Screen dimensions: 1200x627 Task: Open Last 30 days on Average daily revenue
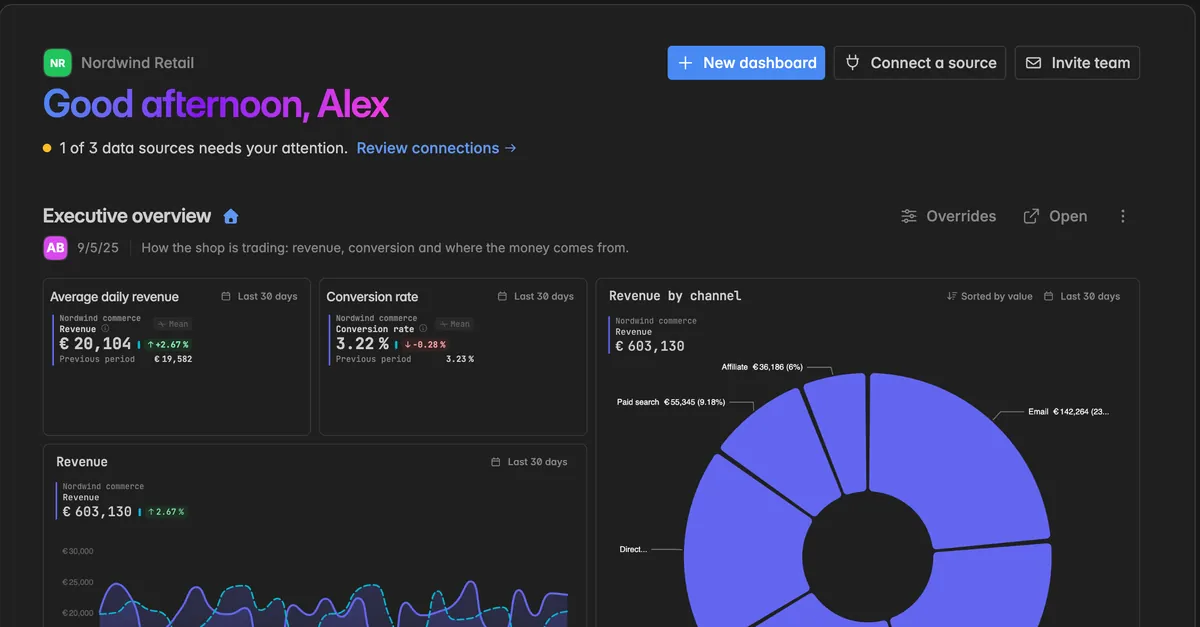point(259,296)
